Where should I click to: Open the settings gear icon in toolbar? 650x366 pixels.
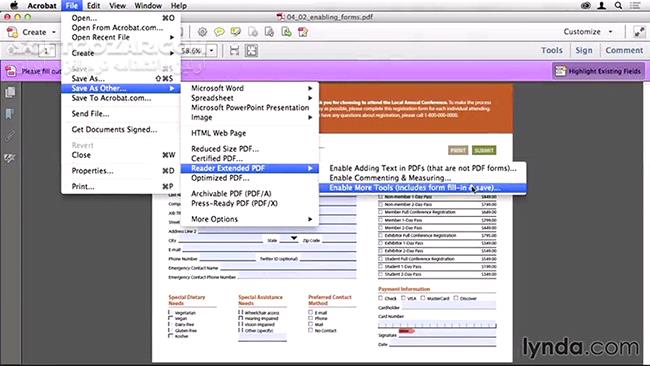202,32
